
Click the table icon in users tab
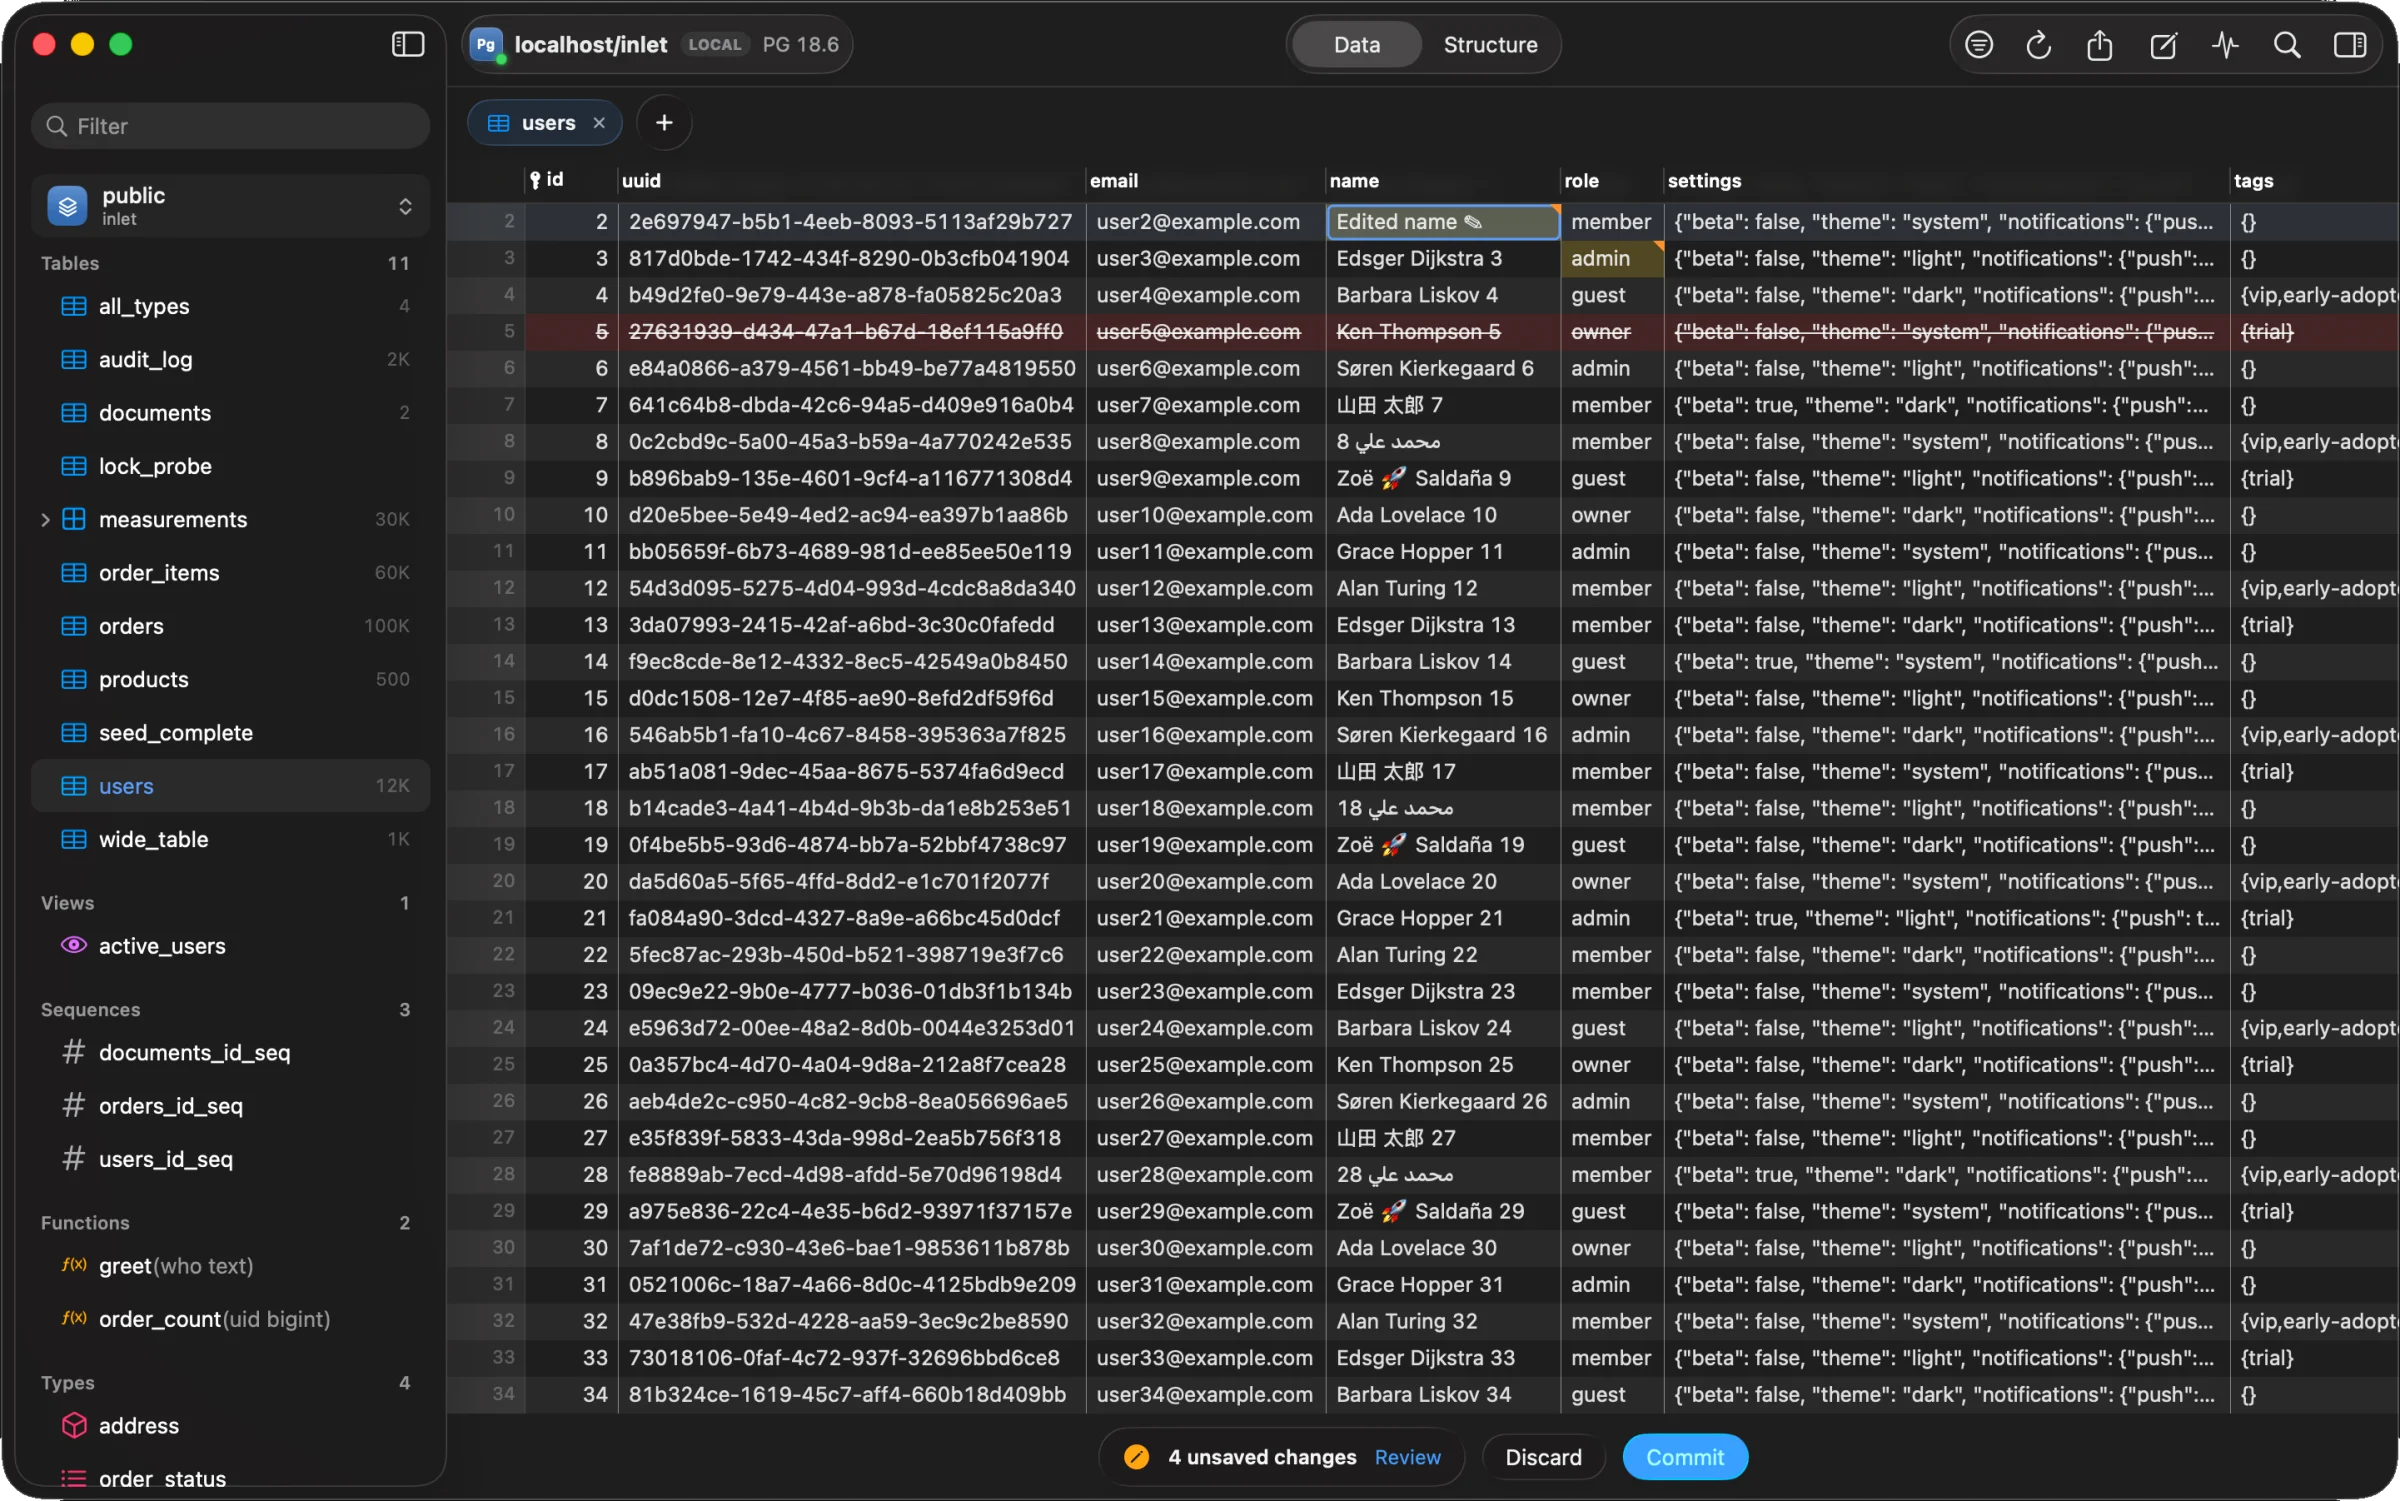point(498,123)
